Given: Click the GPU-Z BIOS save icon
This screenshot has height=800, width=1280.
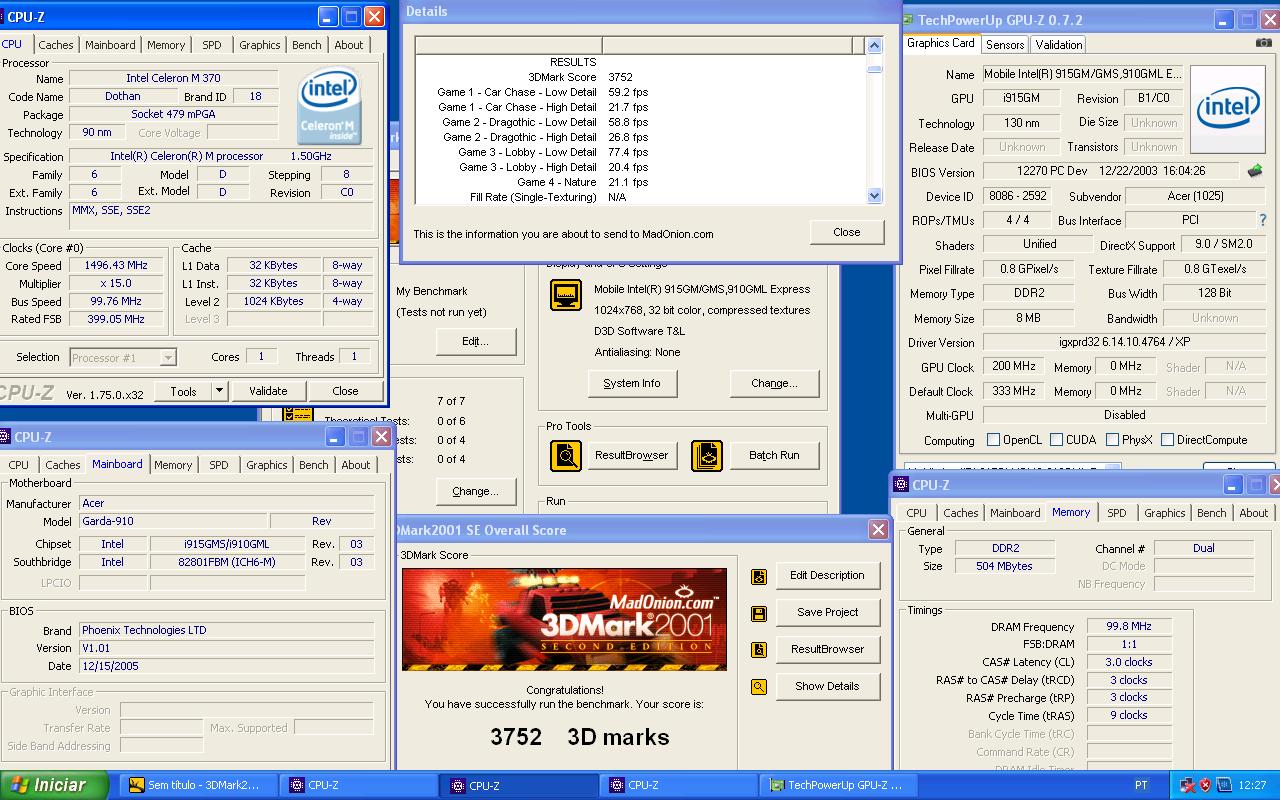Looking at the screenshot, I should point(1255,171).
